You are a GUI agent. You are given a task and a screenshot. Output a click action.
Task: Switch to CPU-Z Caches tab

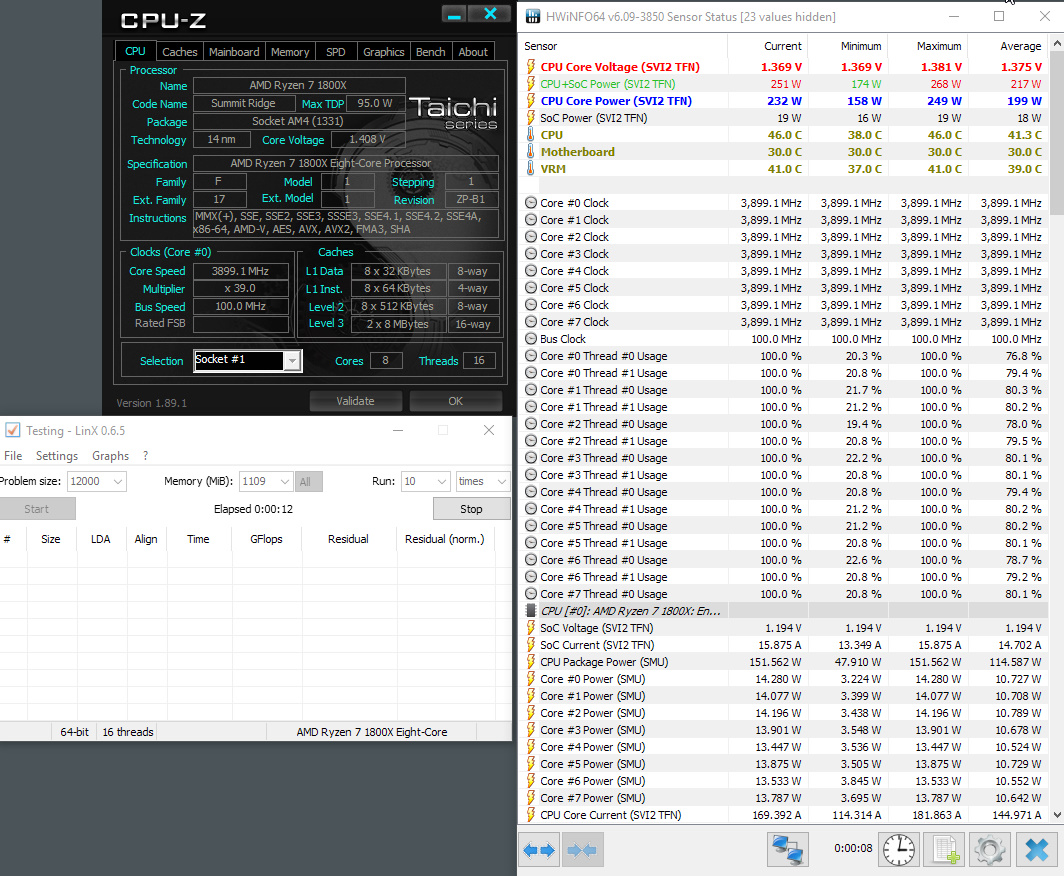(x=180, y=52)
